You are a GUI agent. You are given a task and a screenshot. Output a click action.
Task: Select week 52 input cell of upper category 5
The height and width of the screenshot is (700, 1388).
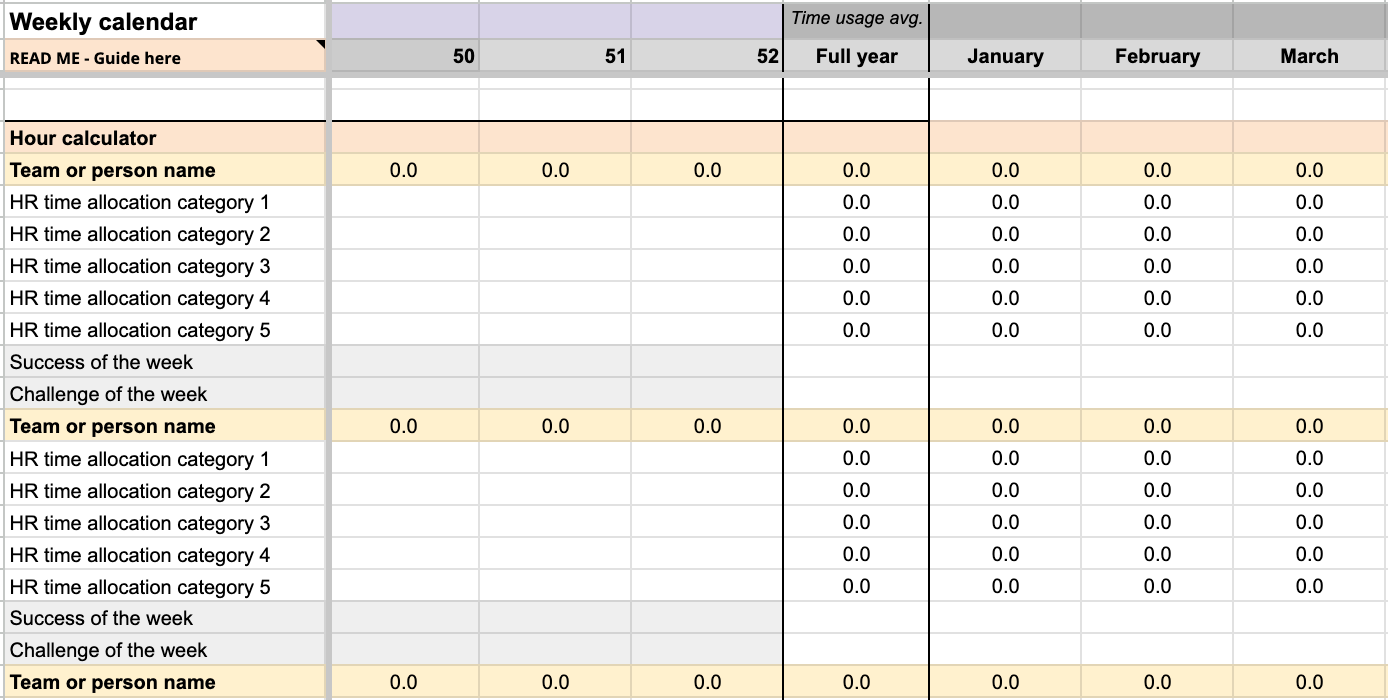[707, 330]
